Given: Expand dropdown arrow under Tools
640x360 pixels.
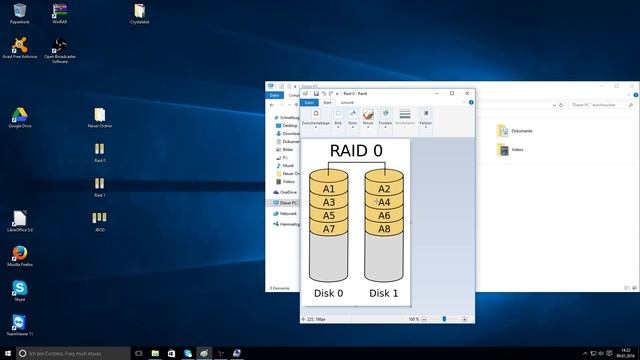Looking at the screenshot, I should (x=353, y=127).
